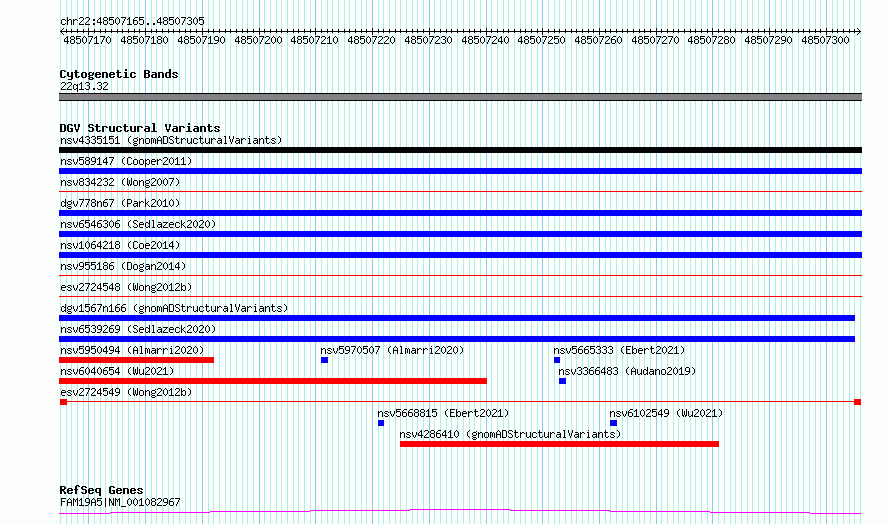Viewport: 890px width, 524px height.
Task: Click the blue nsv589147 variant bar
Action: point(460,171)
